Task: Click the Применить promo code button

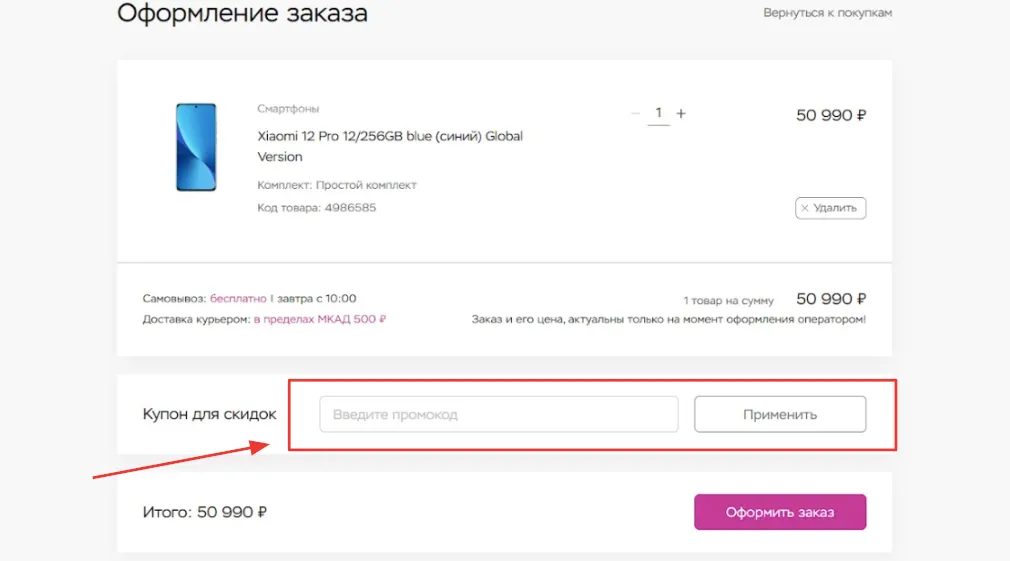Action: point(780,414)
